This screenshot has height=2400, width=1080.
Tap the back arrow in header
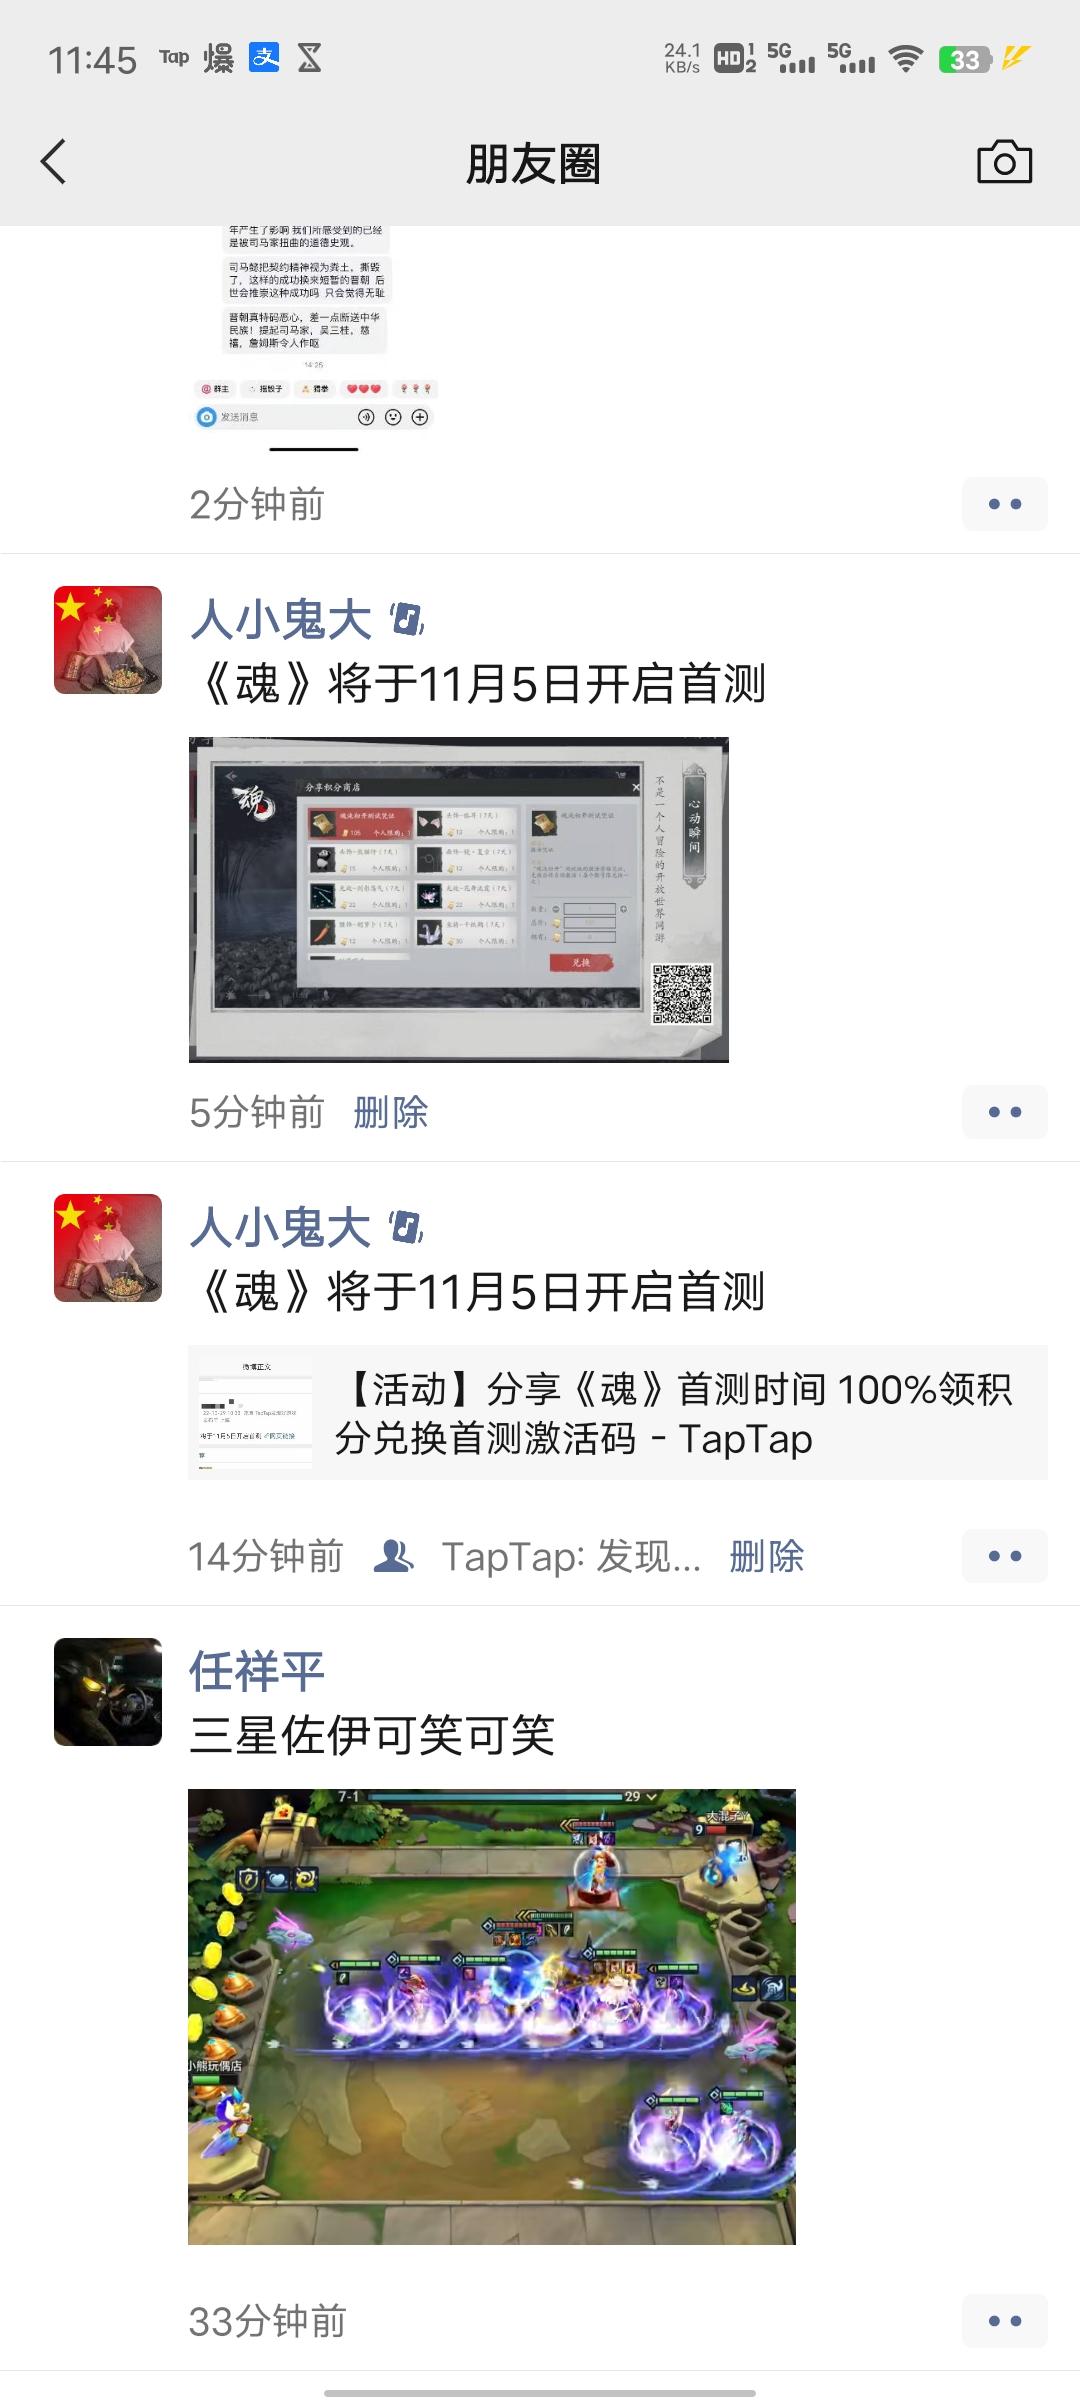54,162
